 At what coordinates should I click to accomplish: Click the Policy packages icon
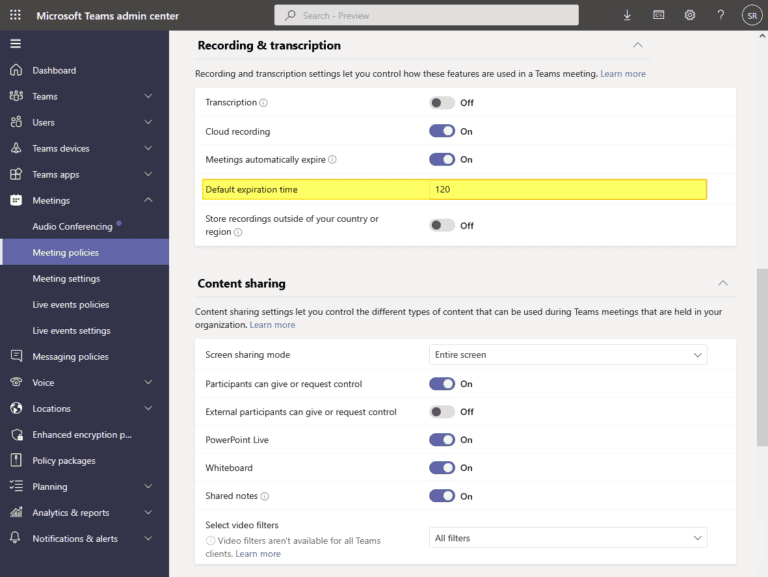[x=16, y=460]
